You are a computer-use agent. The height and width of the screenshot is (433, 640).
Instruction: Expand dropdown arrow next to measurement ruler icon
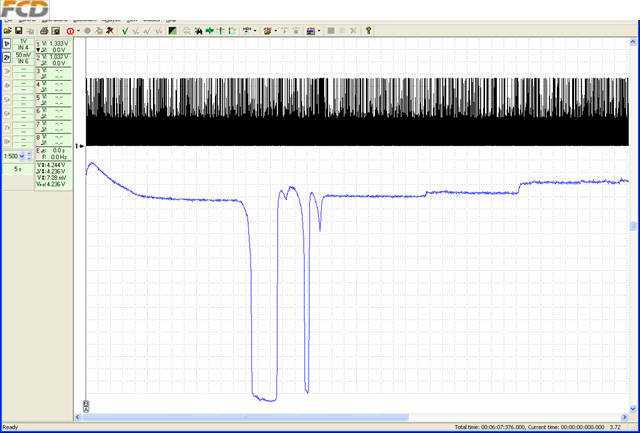[x=255, y=31]
